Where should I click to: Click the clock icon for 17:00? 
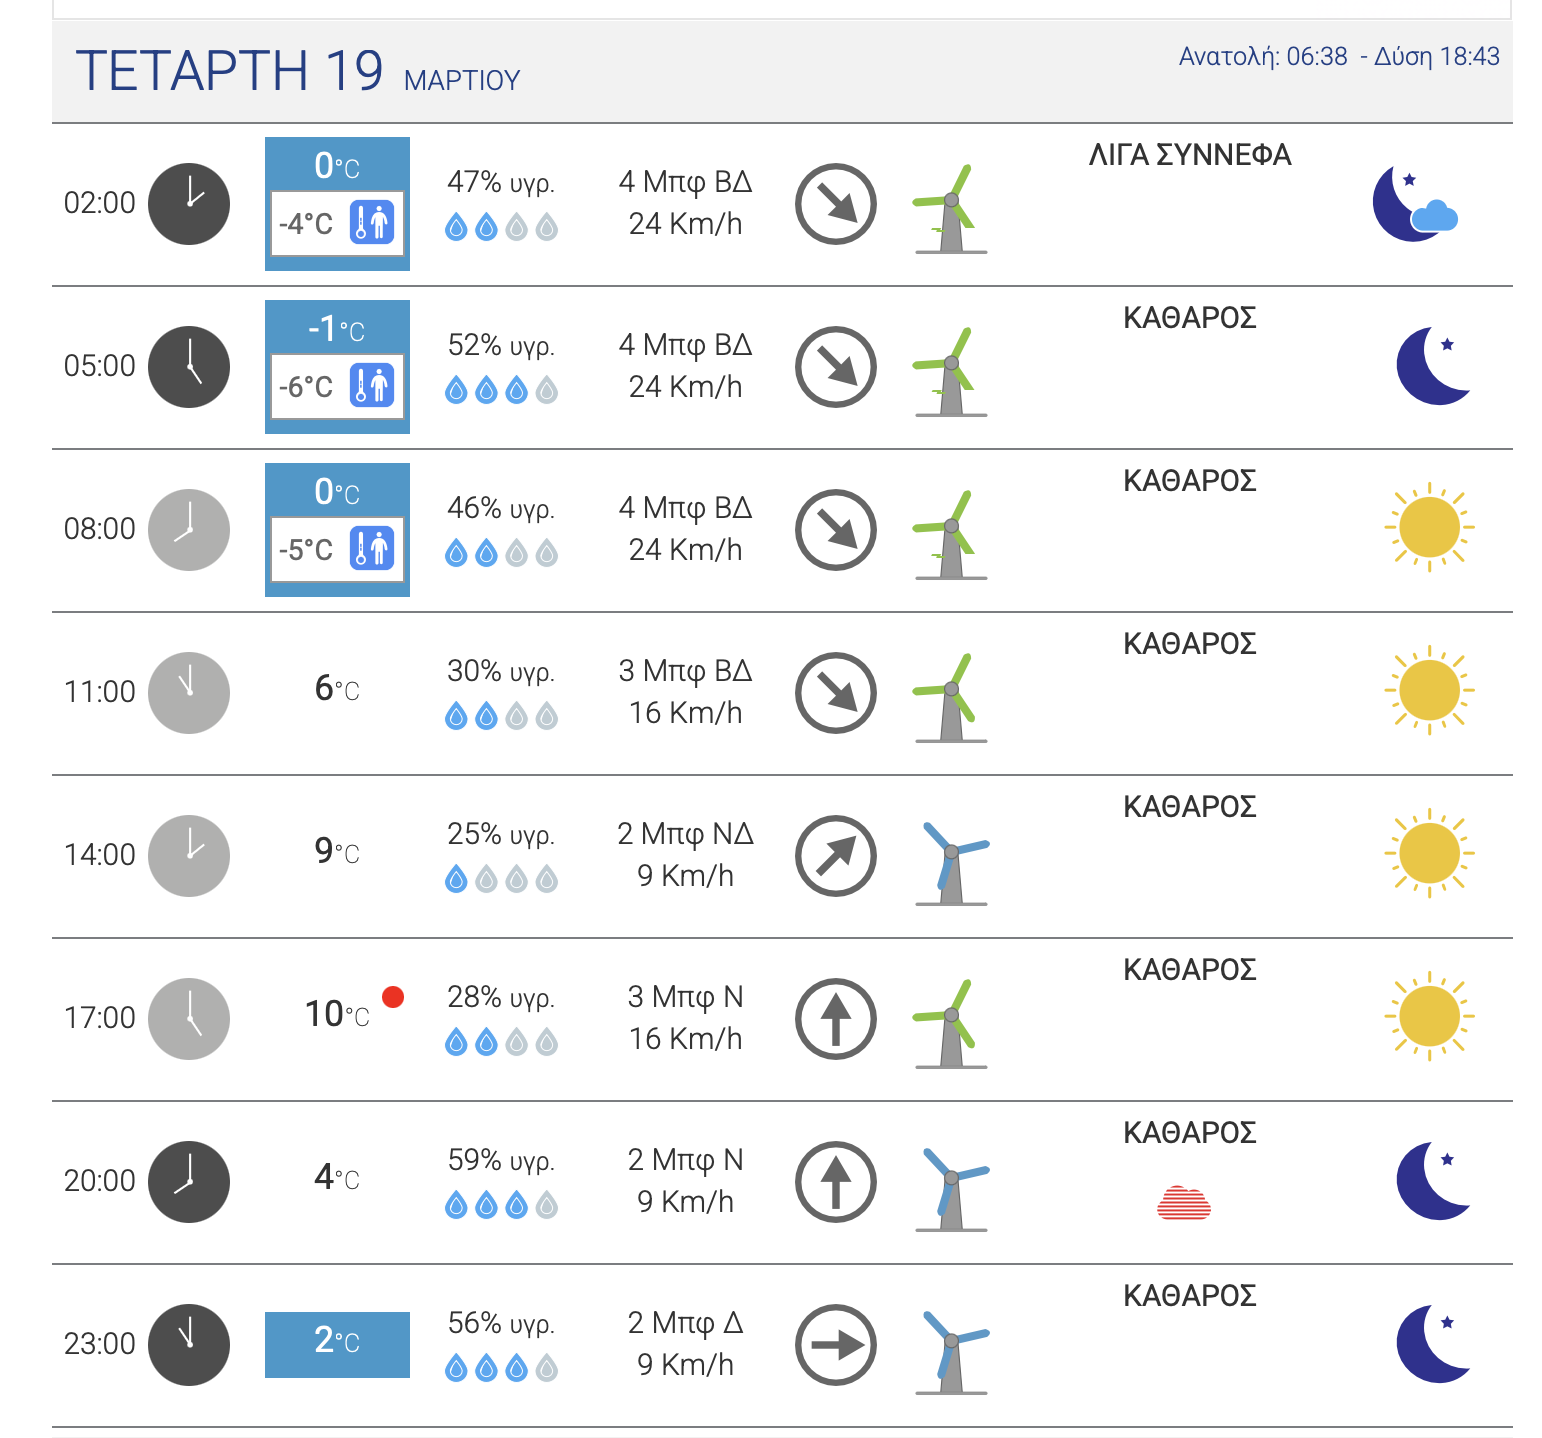189,1019
